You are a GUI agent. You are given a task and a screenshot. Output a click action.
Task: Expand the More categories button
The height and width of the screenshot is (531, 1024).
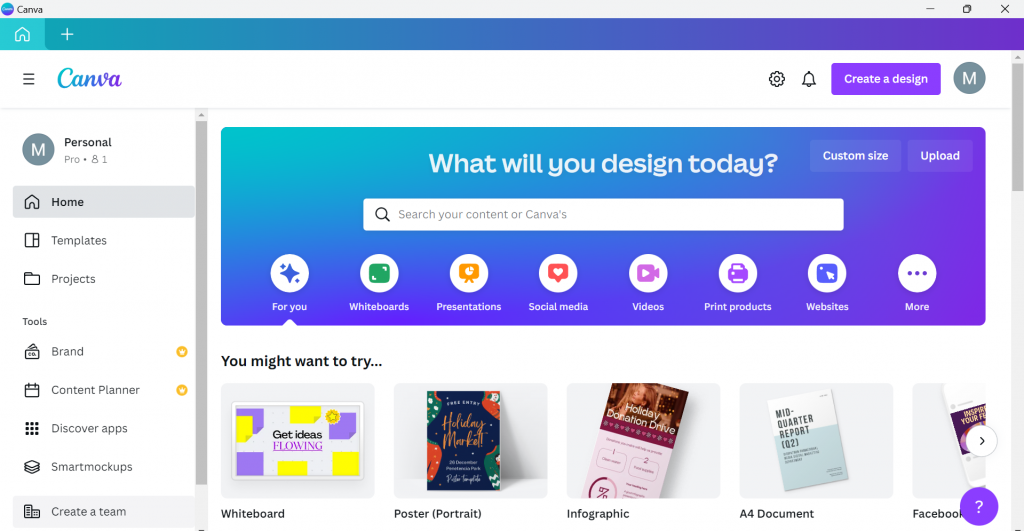[x=917, y=273]
